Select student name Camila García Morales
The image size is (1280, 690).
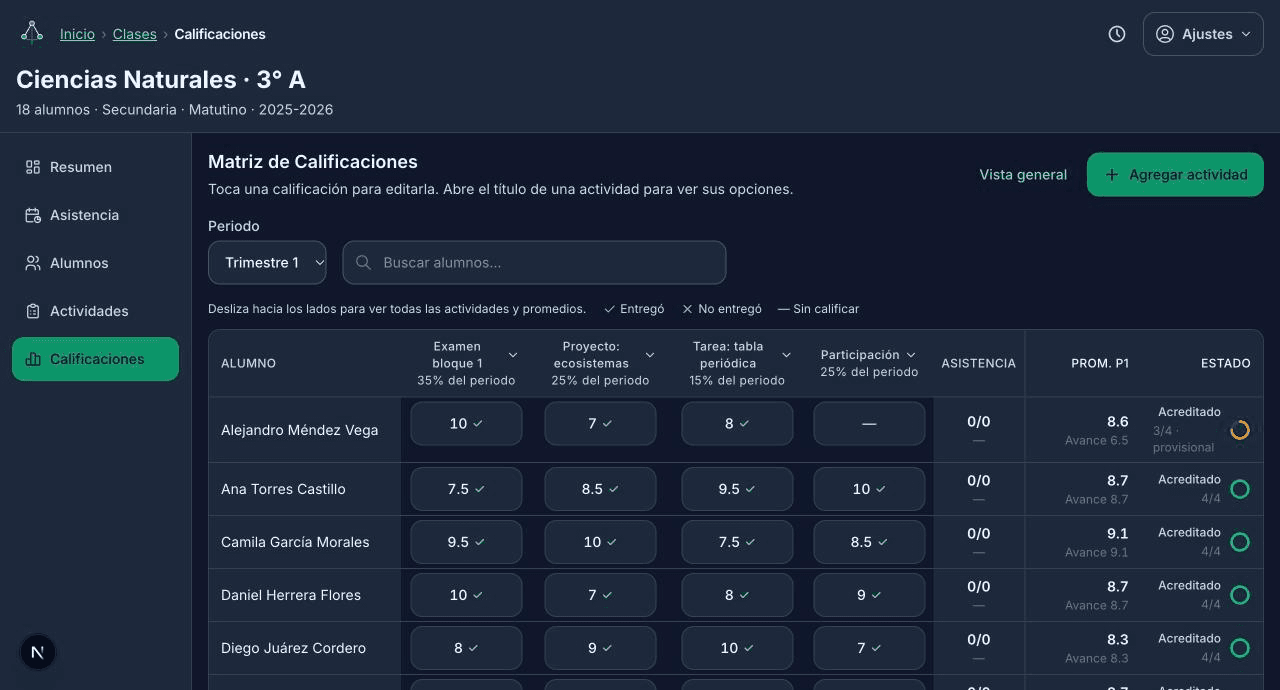click(295, 542)
